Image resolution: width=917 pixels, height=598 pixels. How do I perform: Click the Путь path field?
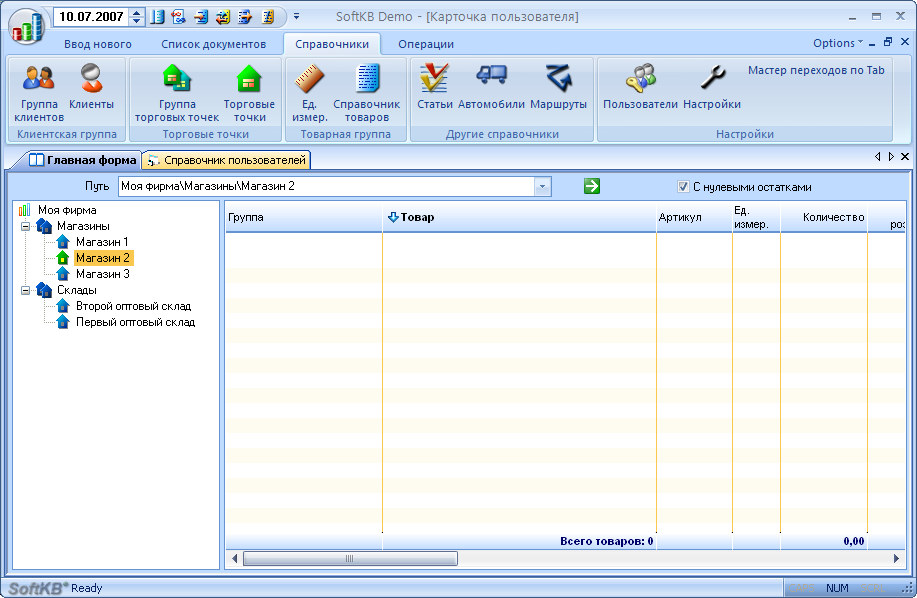(x=326, y=186)
